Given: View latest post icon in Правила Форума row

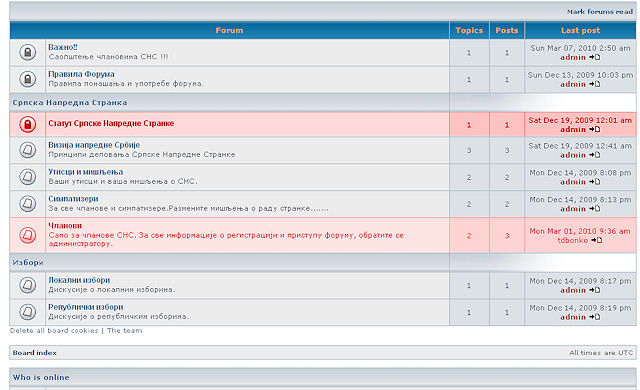Looking at the screenshot, I should click(x=595, y=84).
